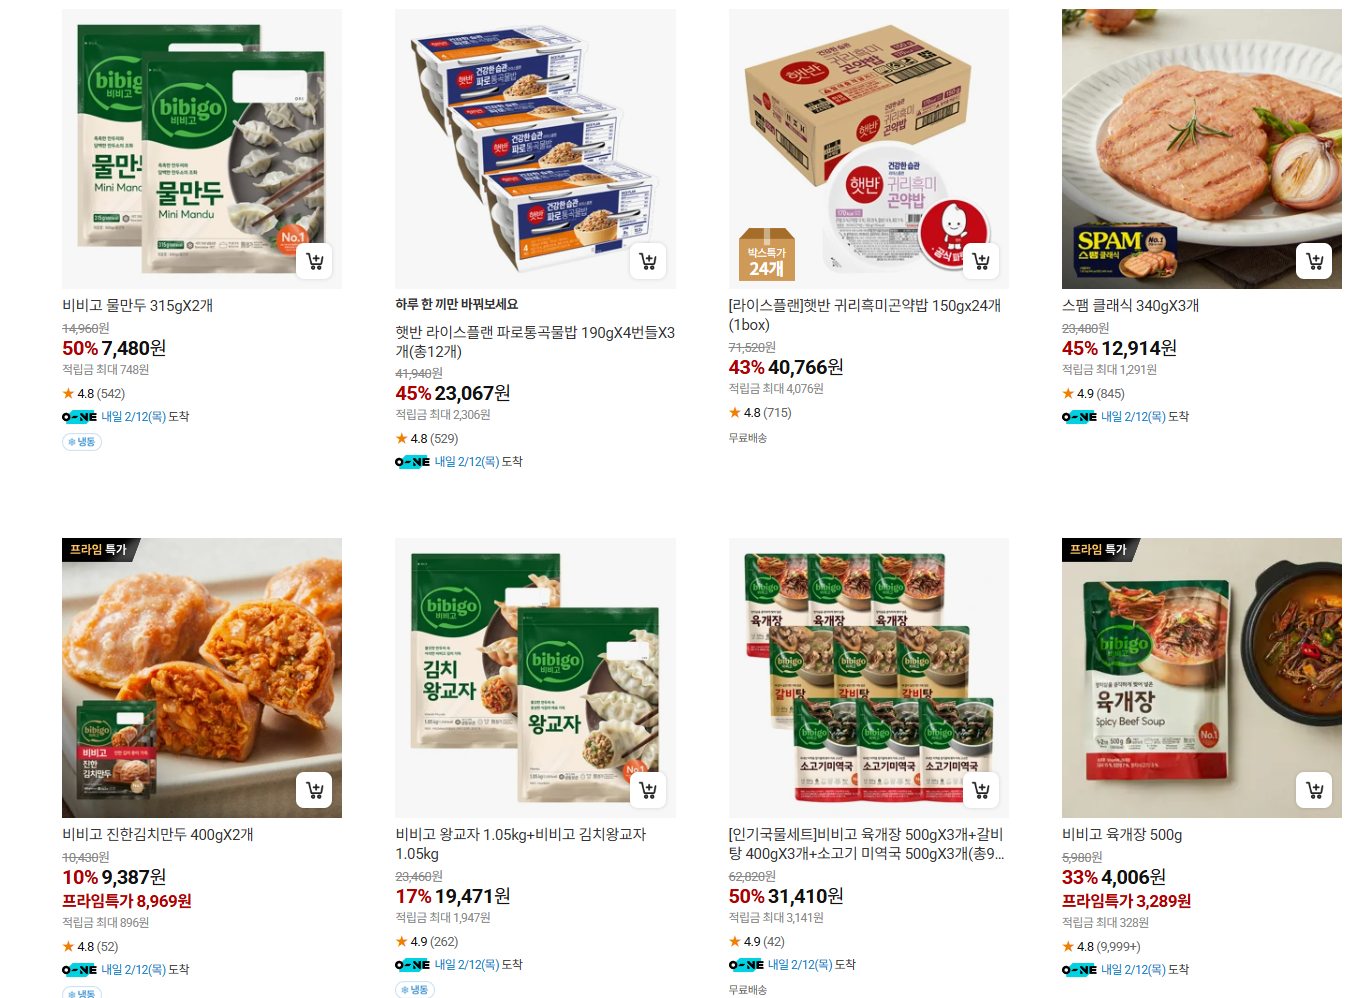Add 비비고 물만두 to cart
The height and width of the screenshot is (998, 1358).
315,262
